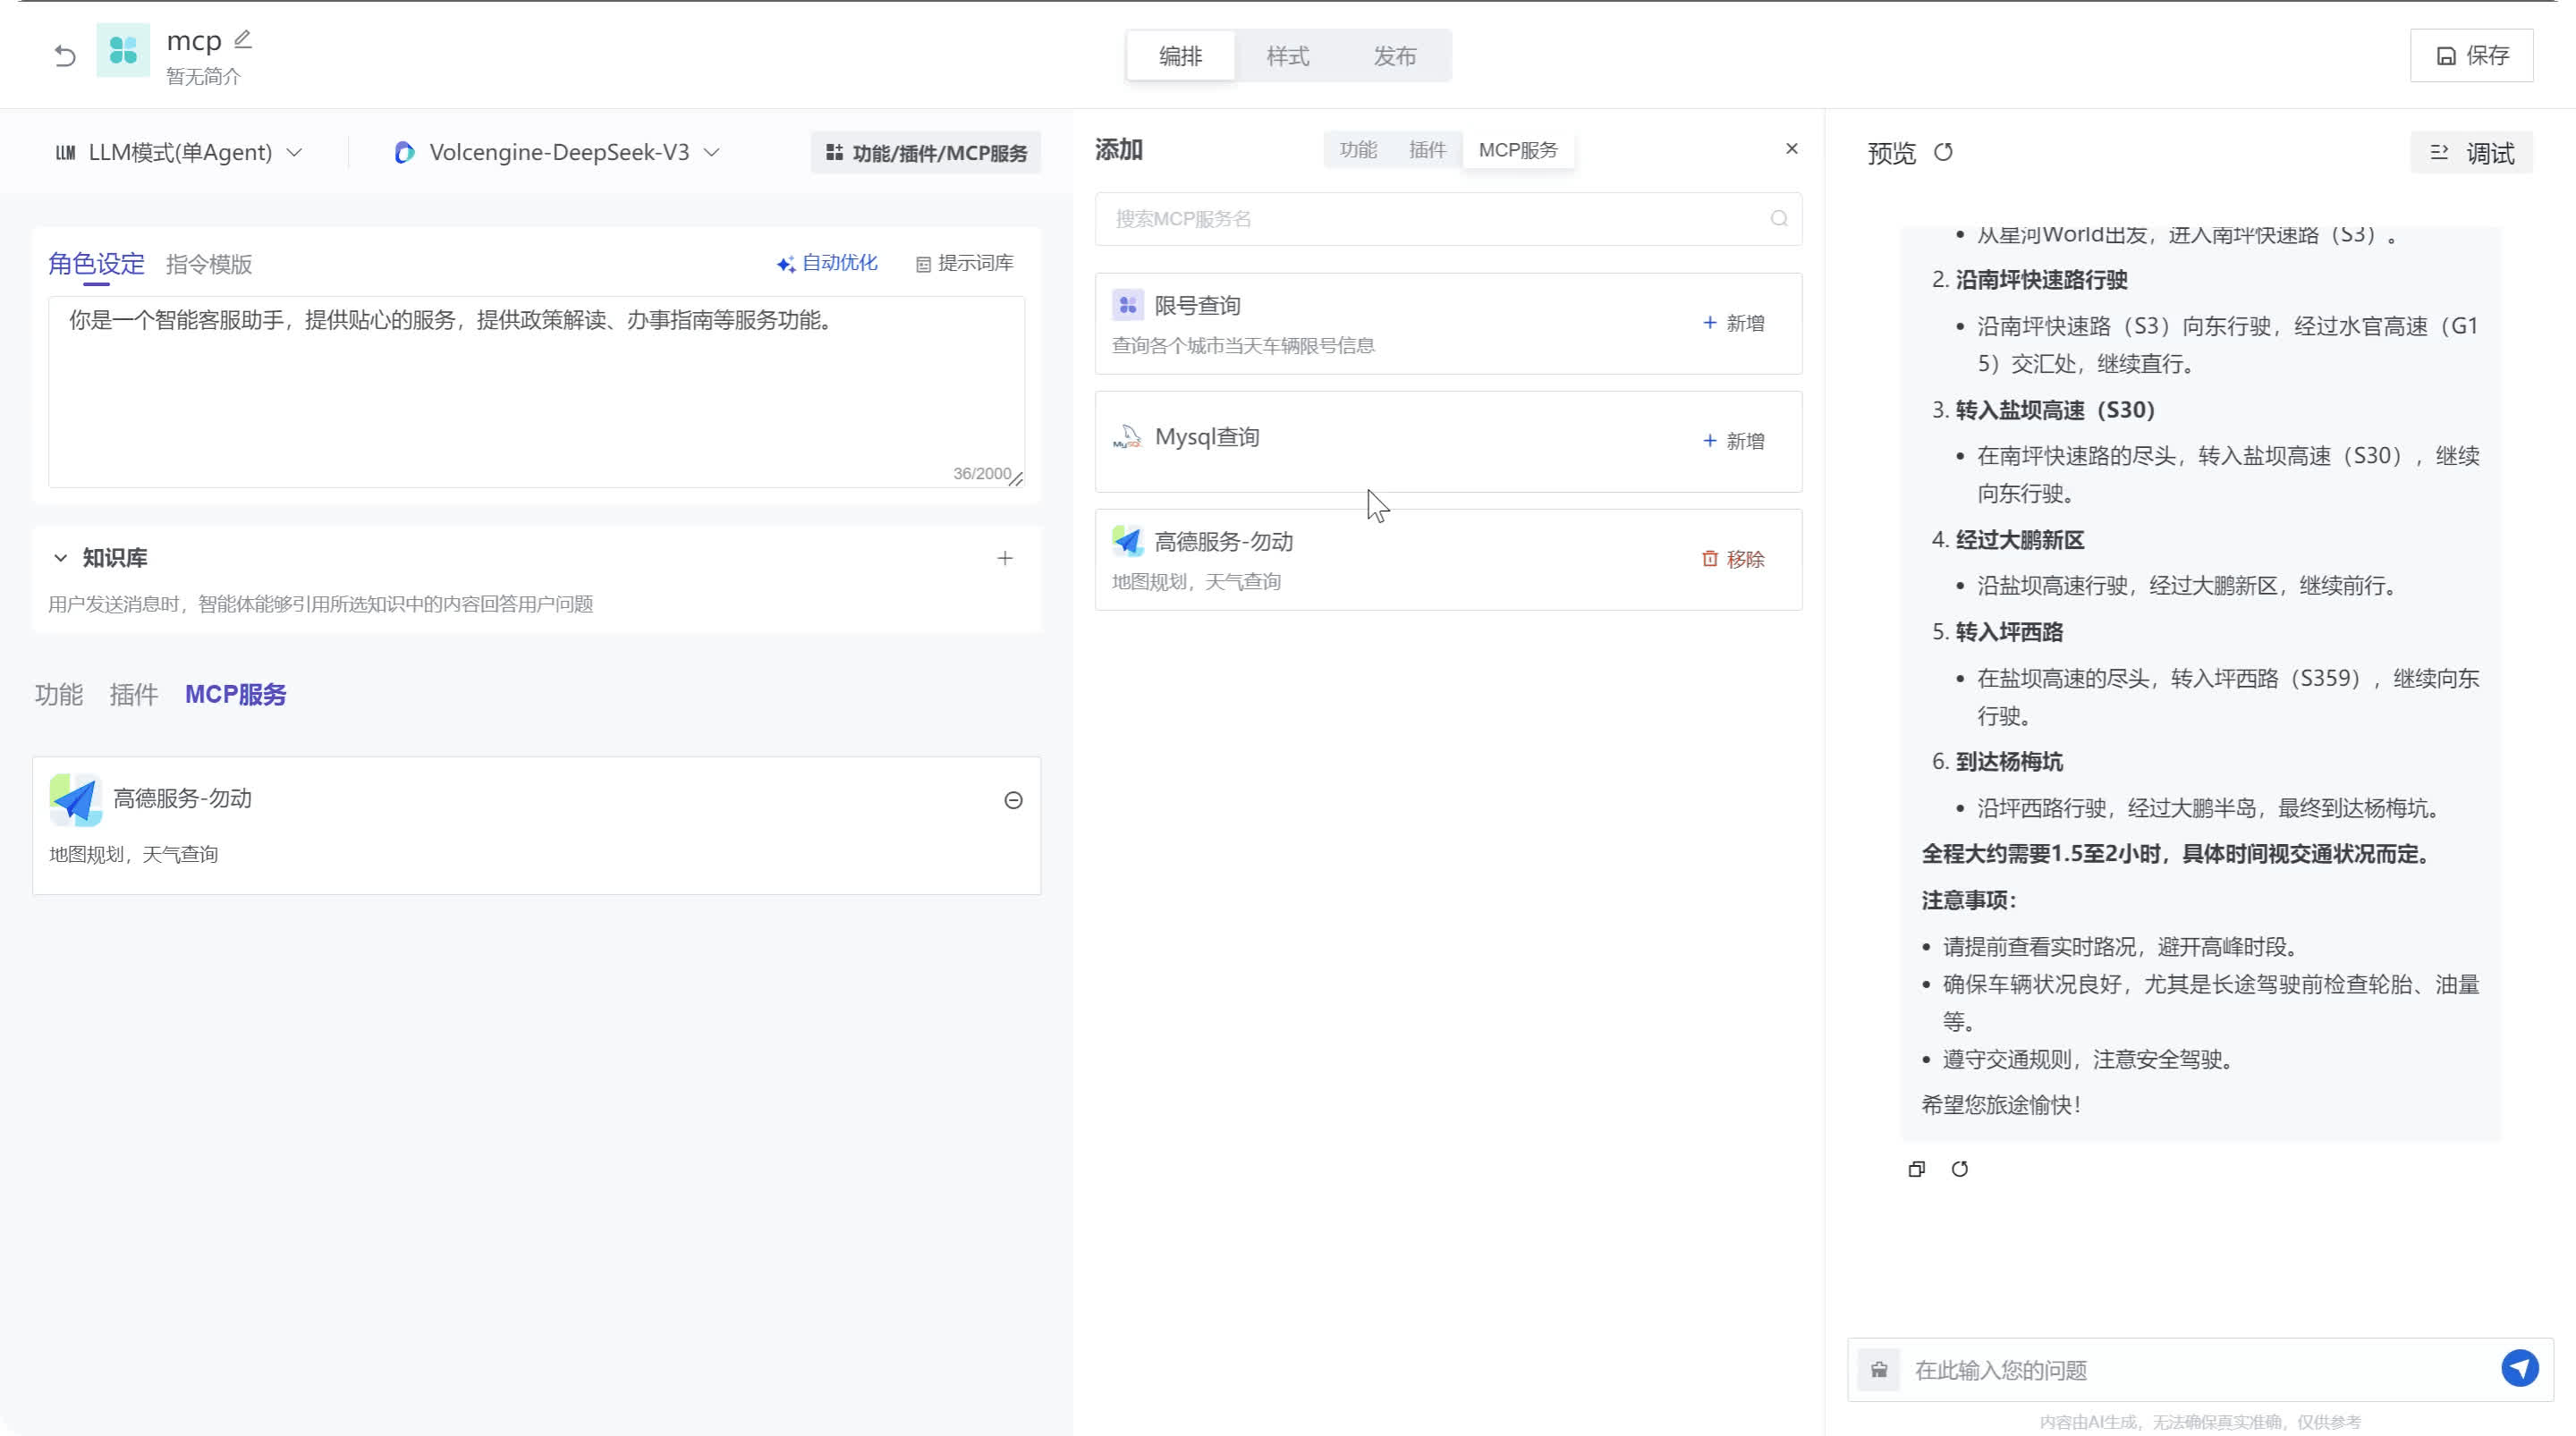Remove 高德服务-勿动 using the minus icon
Viewport: 2576px width, 1436px height.
point(1013,799)
